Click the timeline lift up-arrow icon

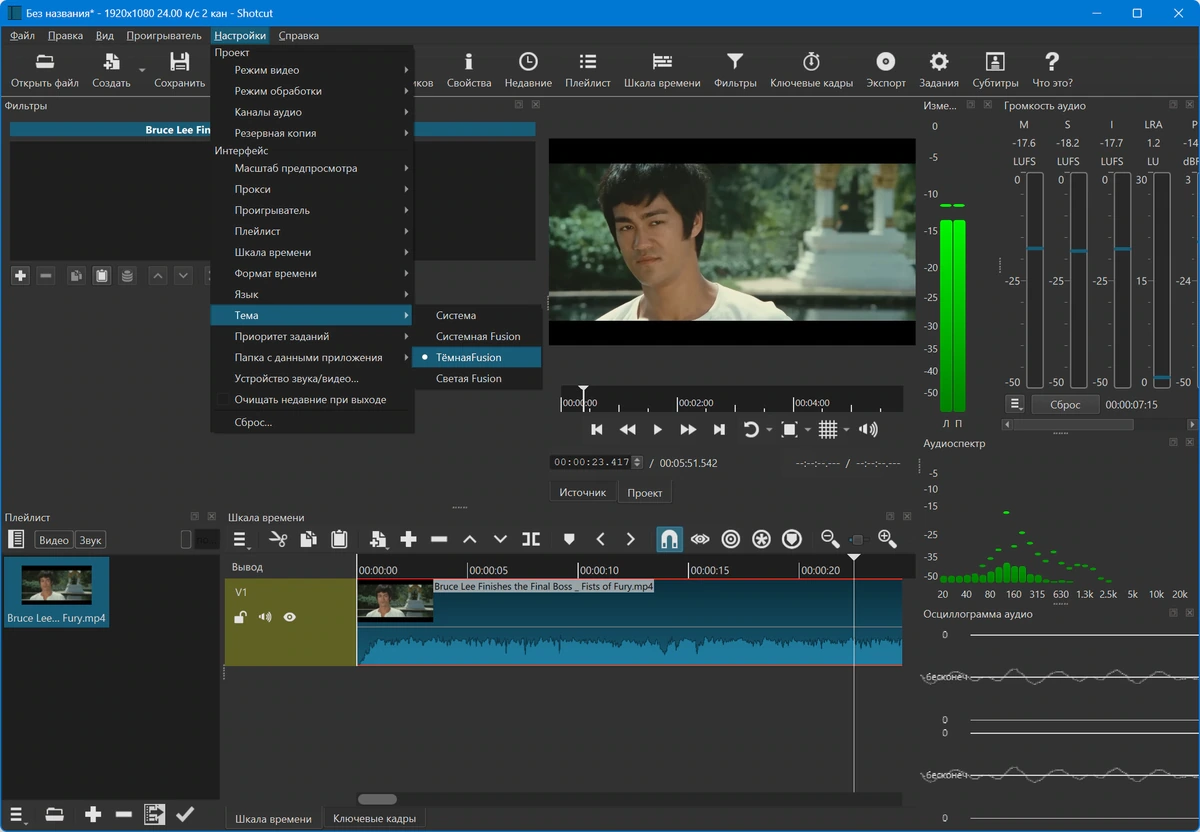pyautogui.click(x=469, y=539)
